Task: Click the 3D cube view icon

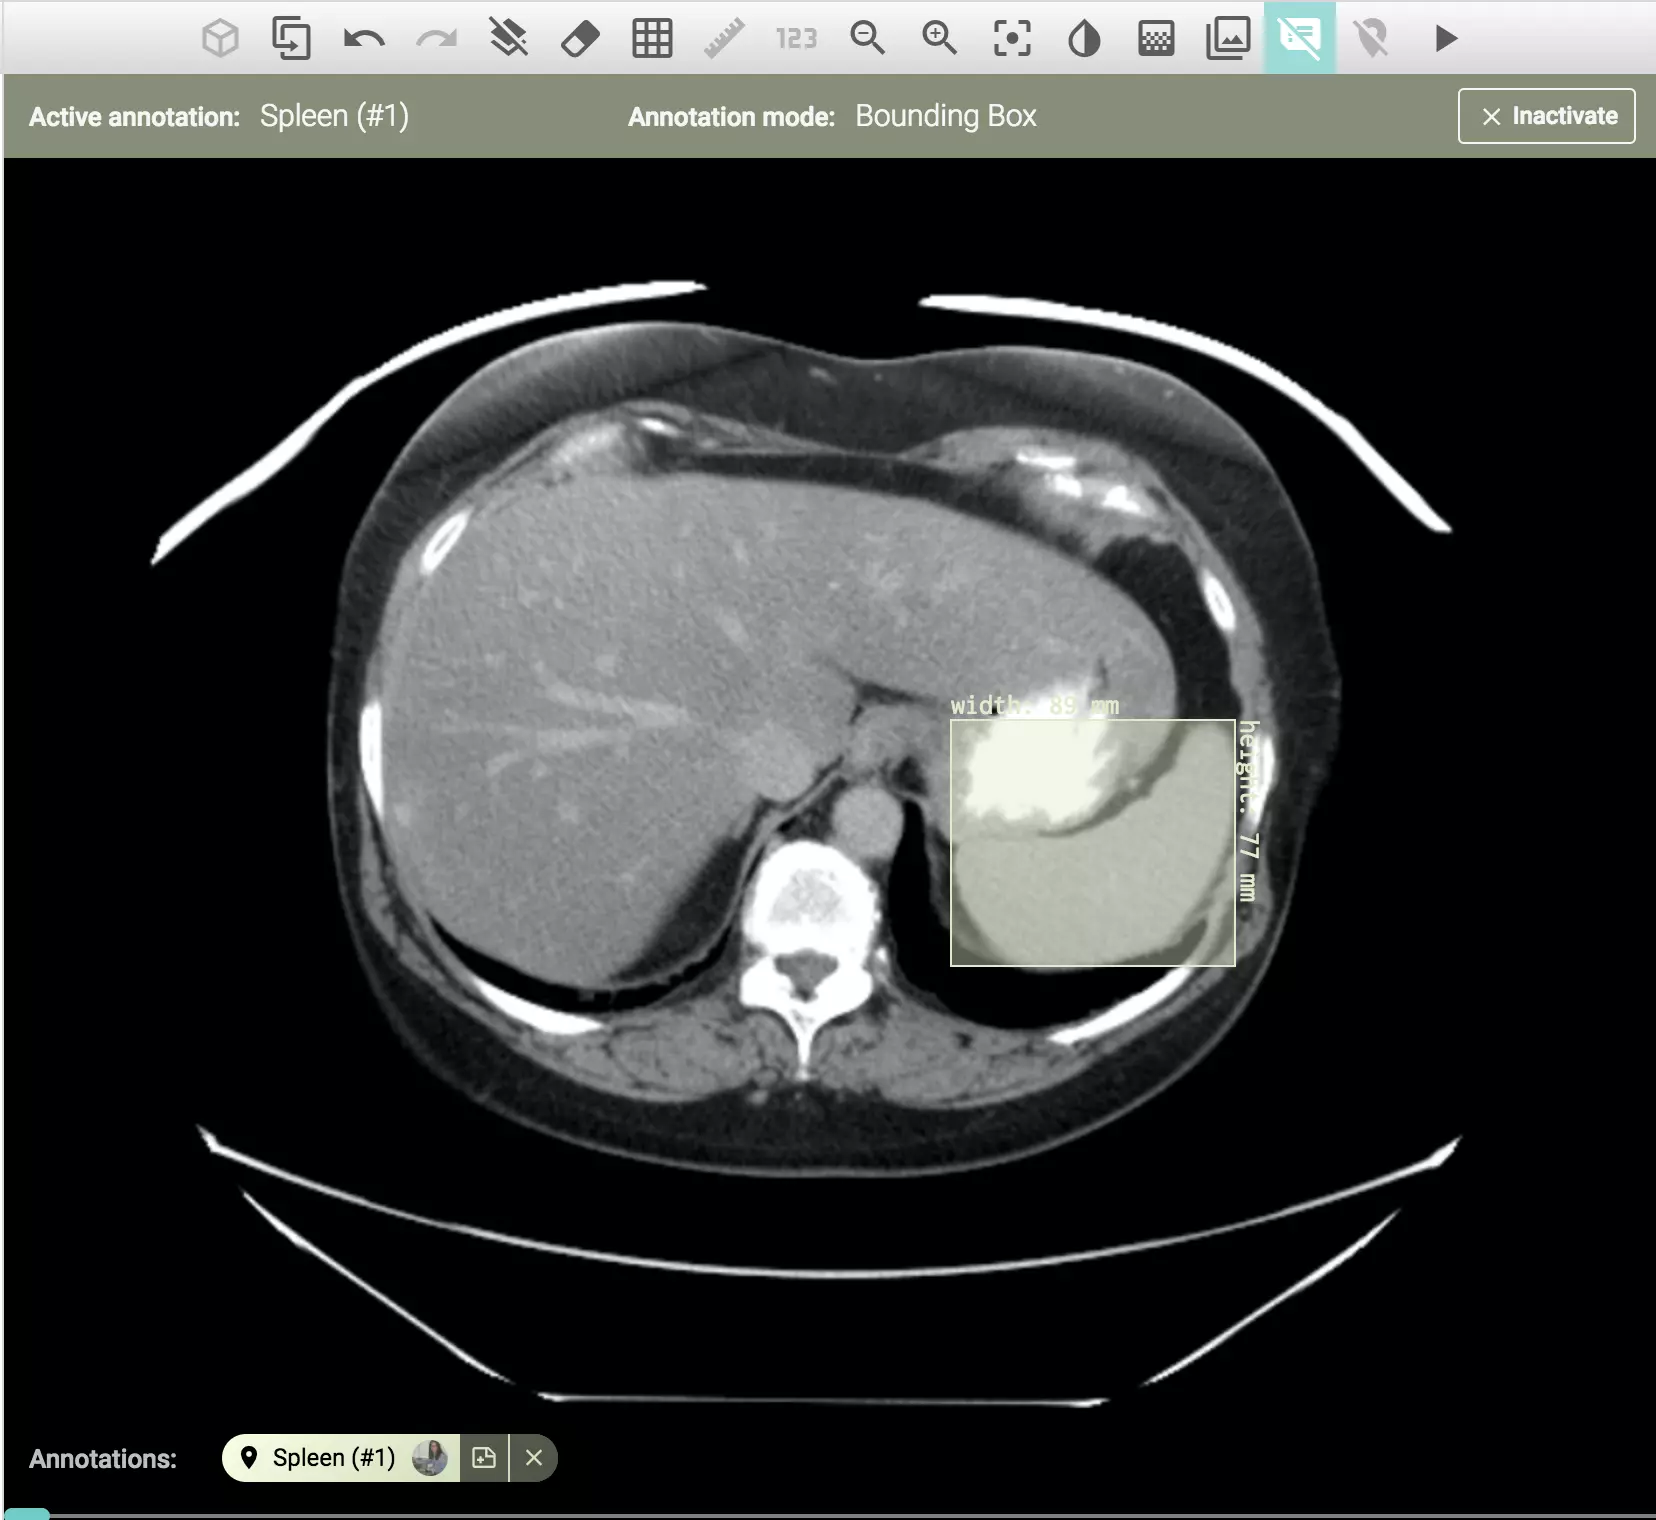Action: (220, 39)
